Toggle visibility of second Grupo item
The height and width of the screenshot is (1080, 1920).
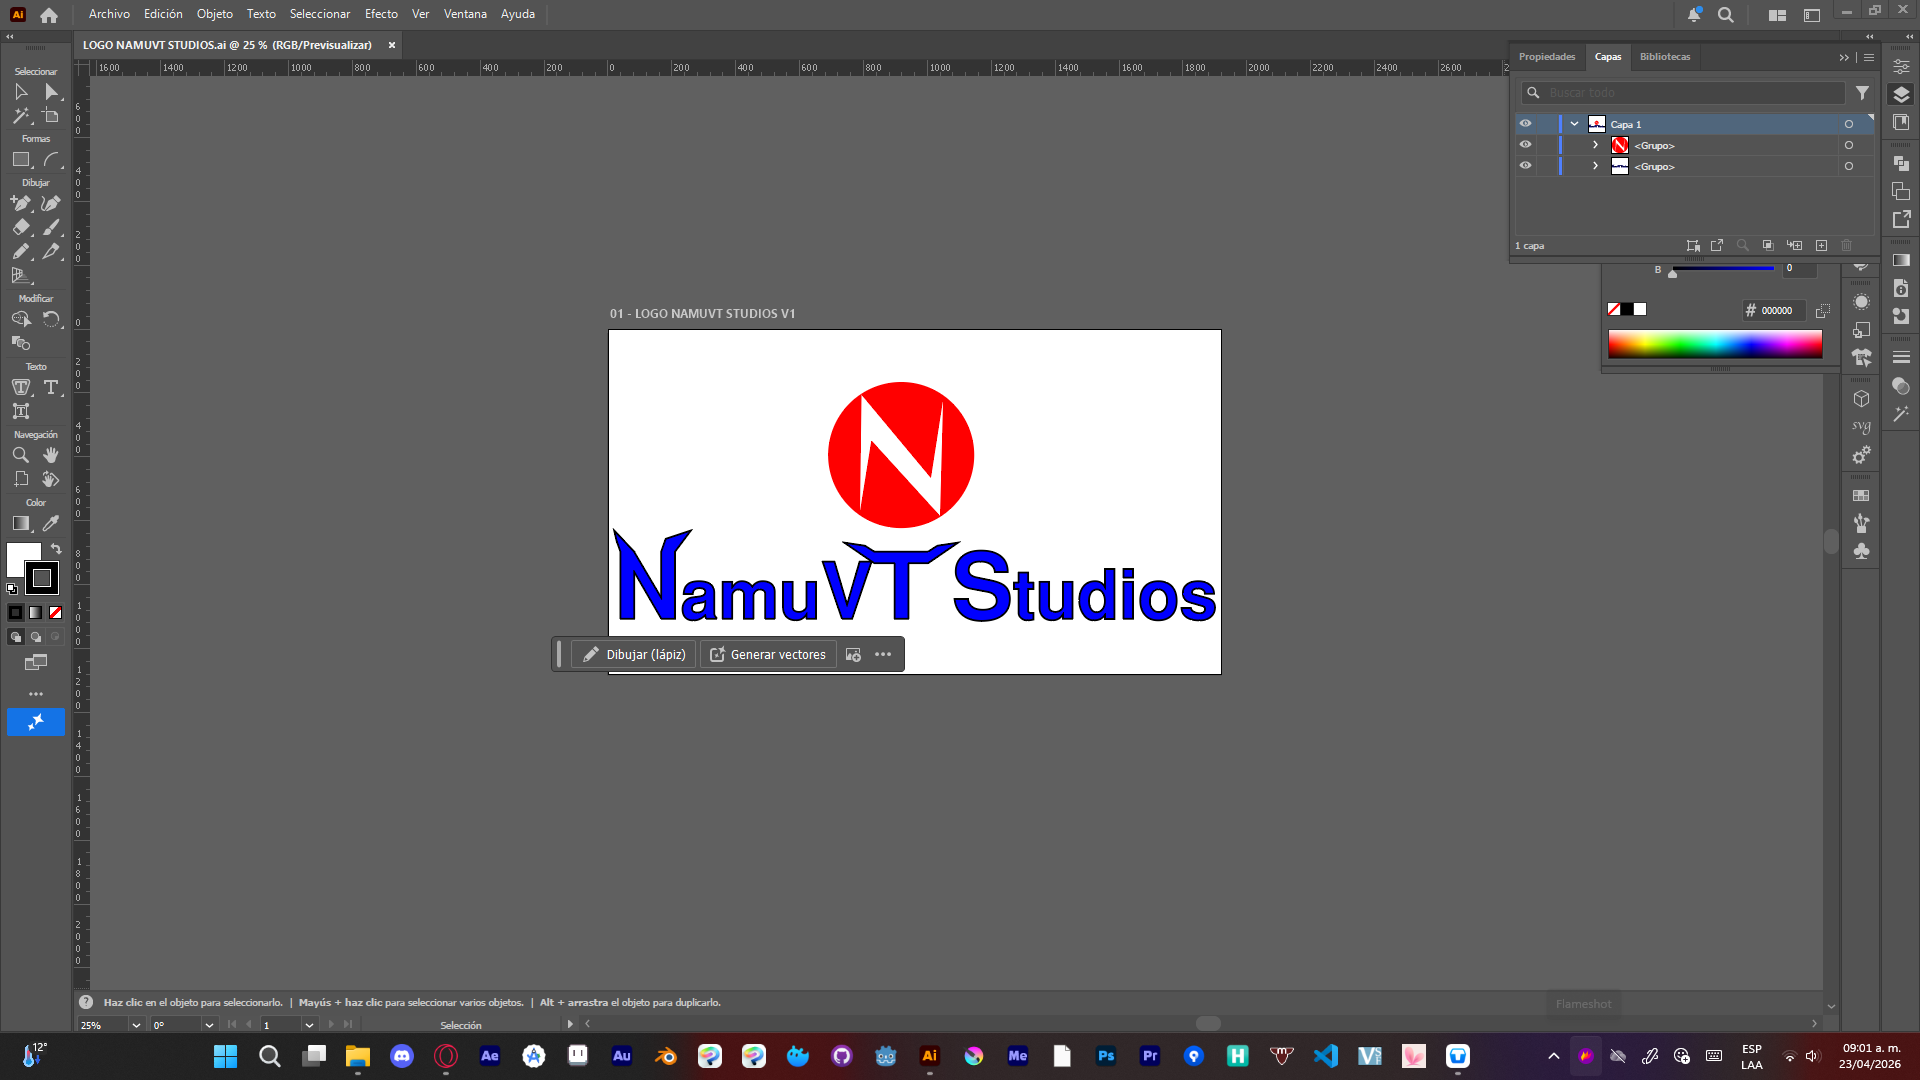(x=1525, y=166)
